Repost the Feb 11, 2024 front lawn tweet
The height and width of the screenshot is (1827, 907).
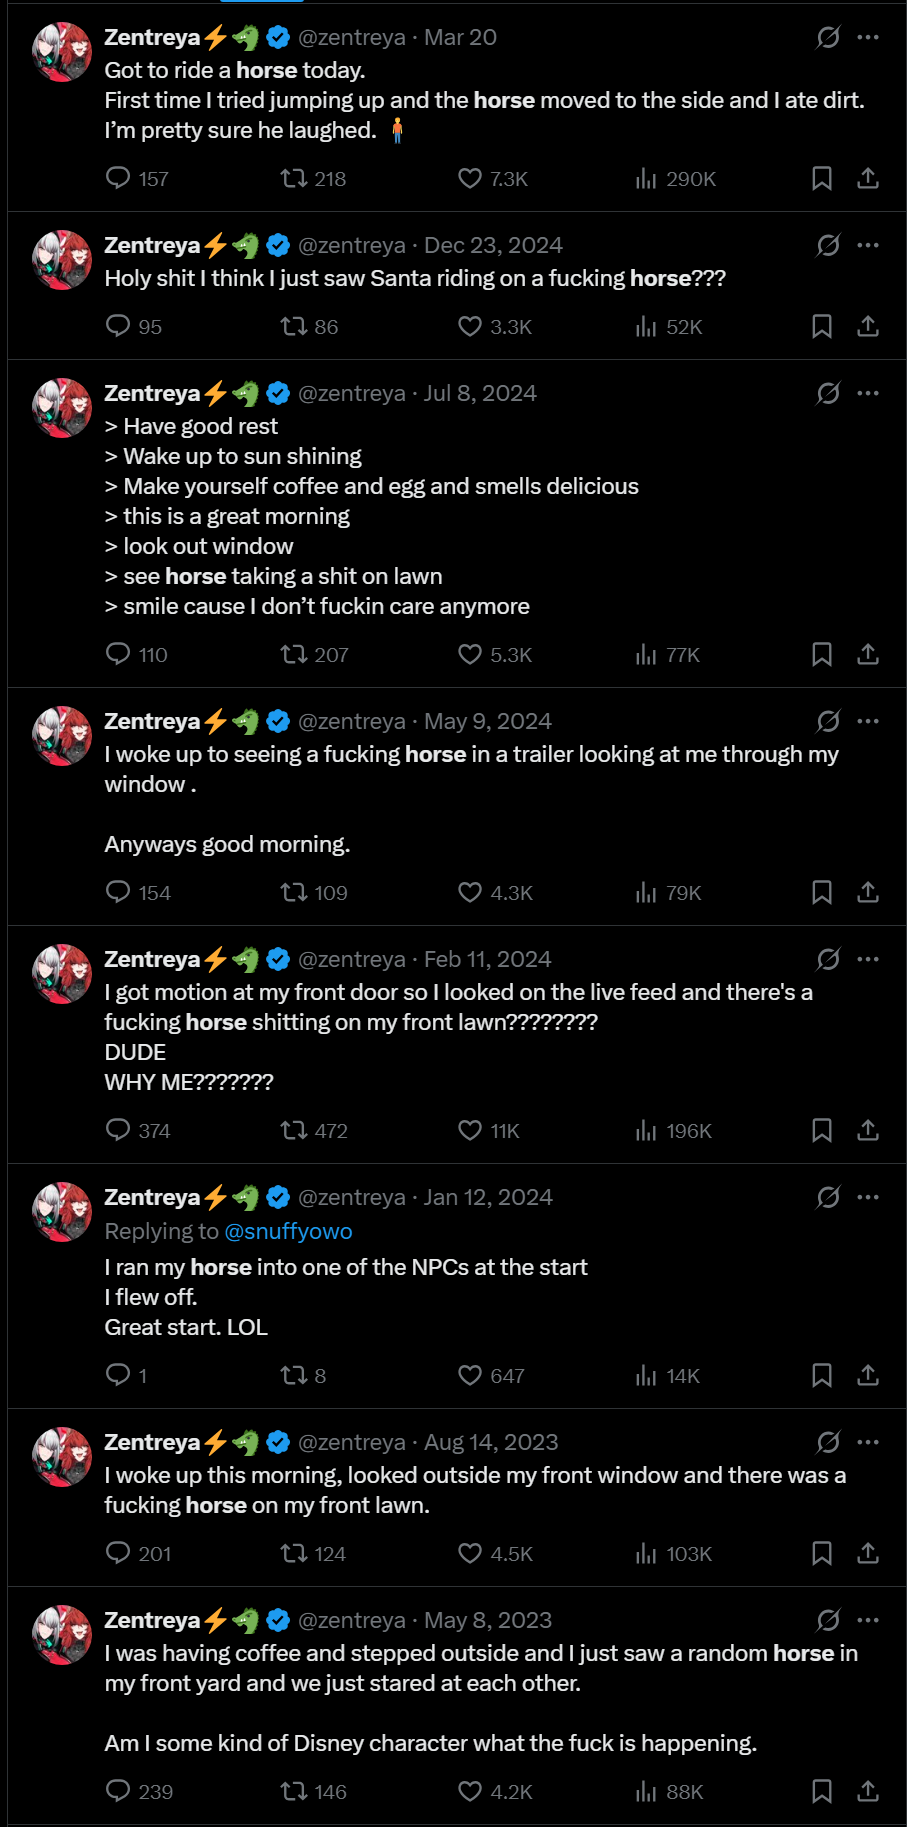click(x=294, y=1130)
